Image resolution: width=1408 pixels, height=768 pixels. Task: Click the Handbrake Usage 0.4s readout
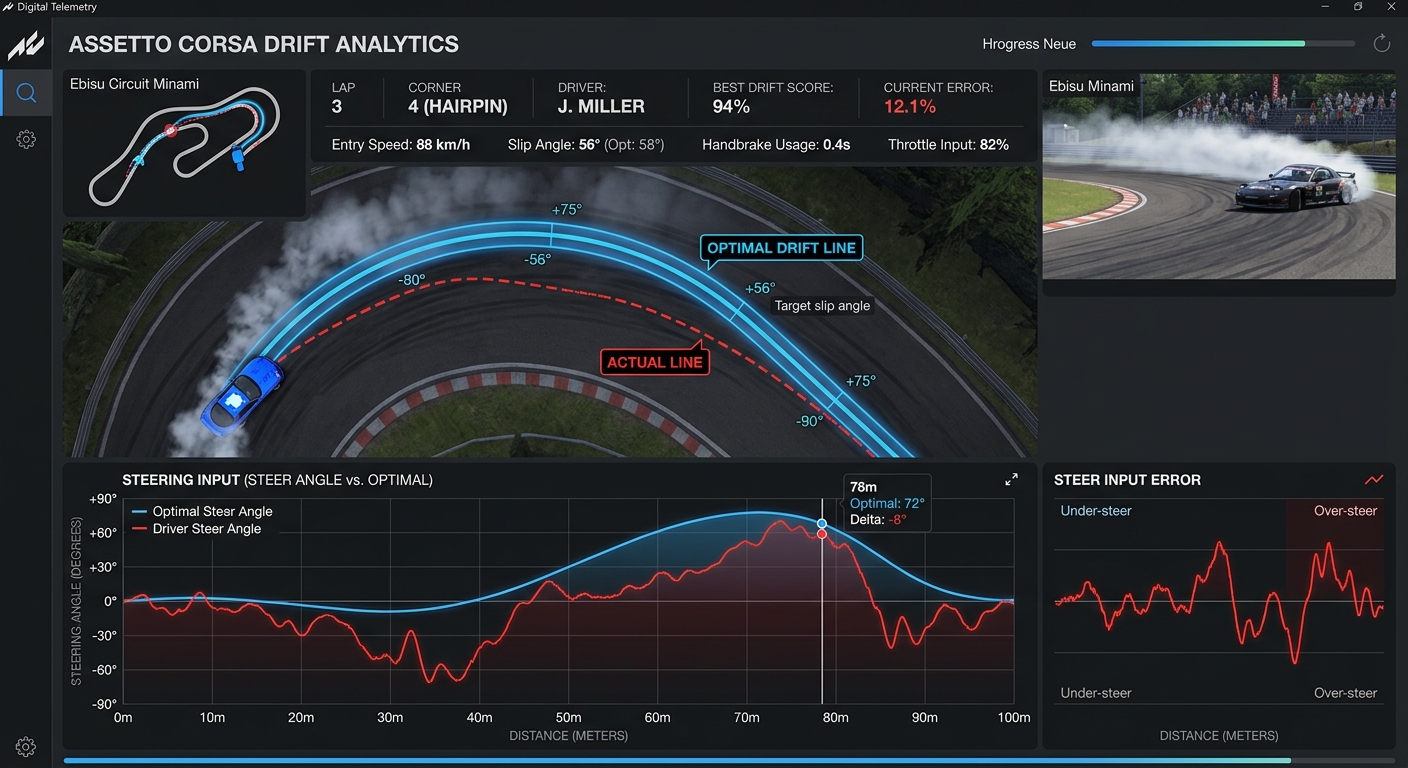coord(776,145)
